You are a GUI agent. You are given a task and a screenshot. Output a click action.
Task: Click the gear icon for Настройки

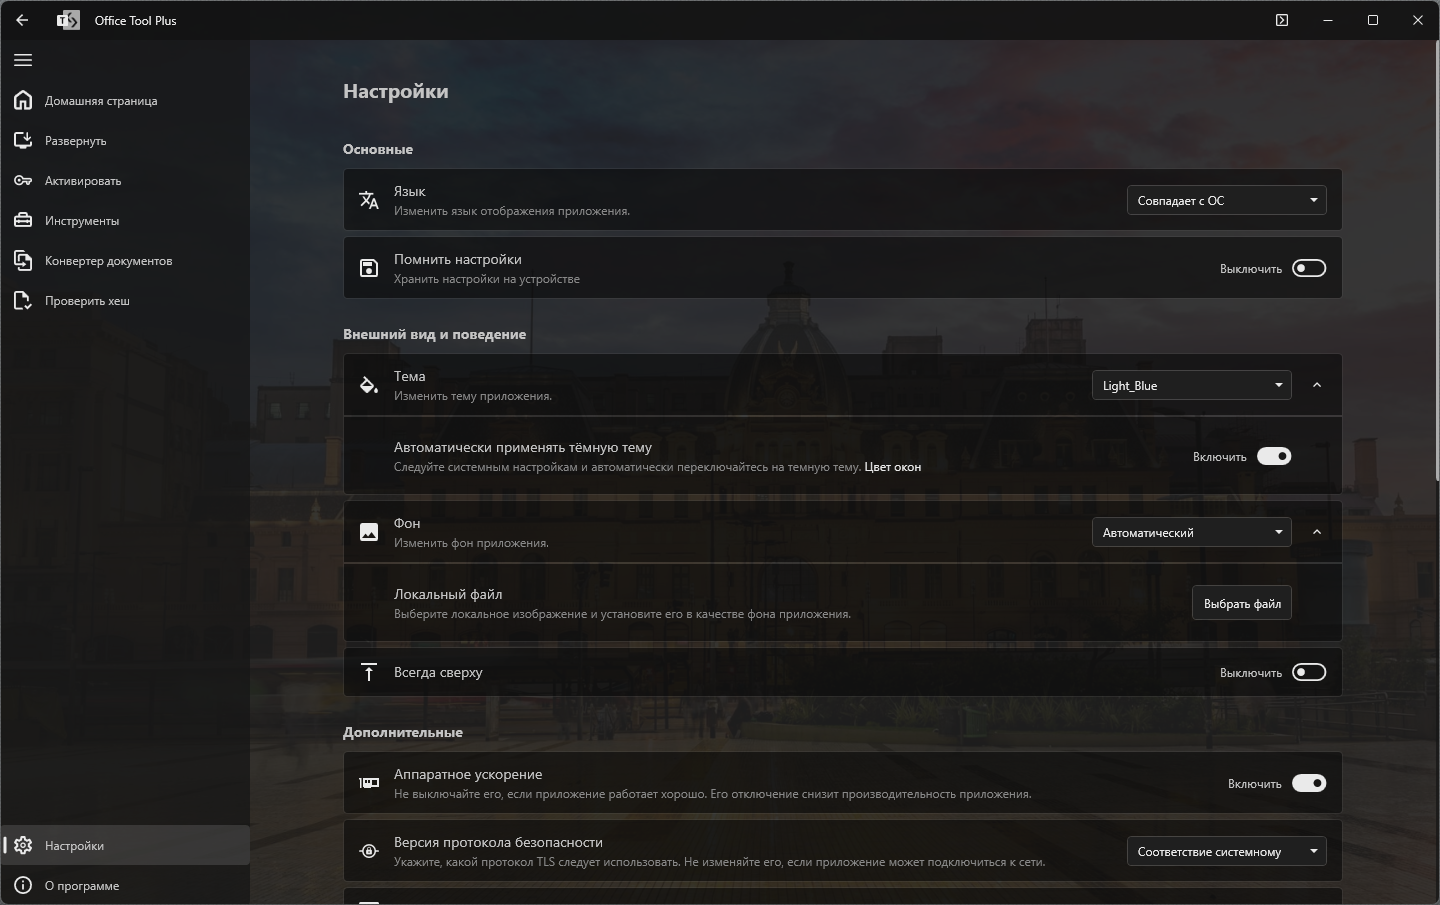23,845
